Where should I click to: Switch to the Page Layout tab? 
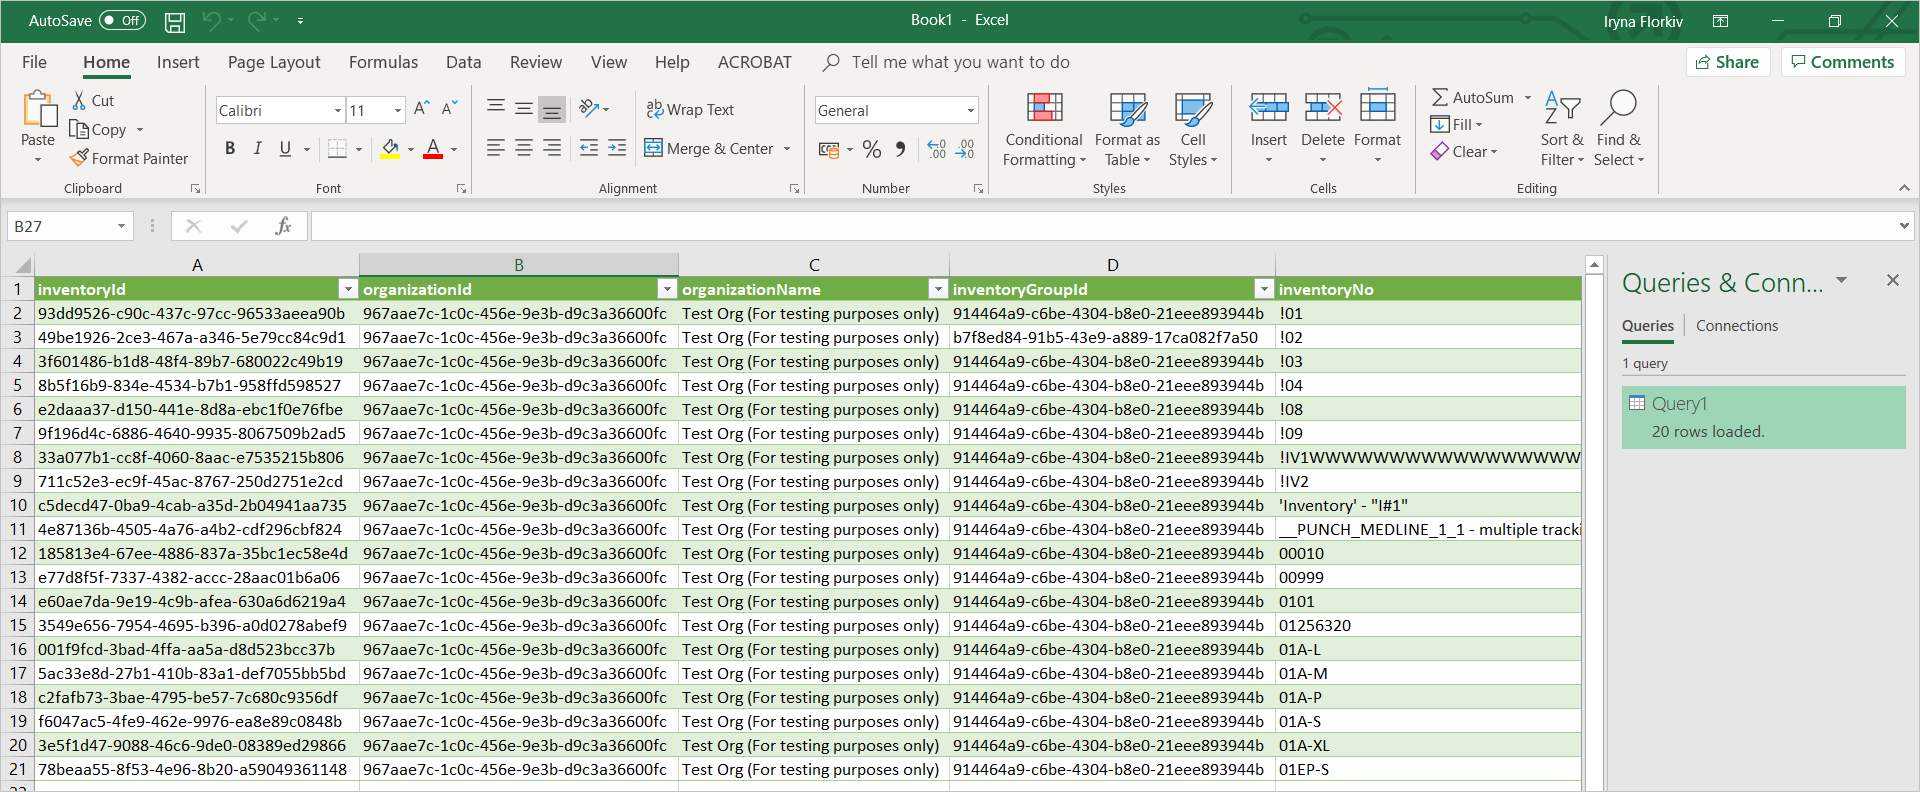pyautogui.click(x=274, y=62)
